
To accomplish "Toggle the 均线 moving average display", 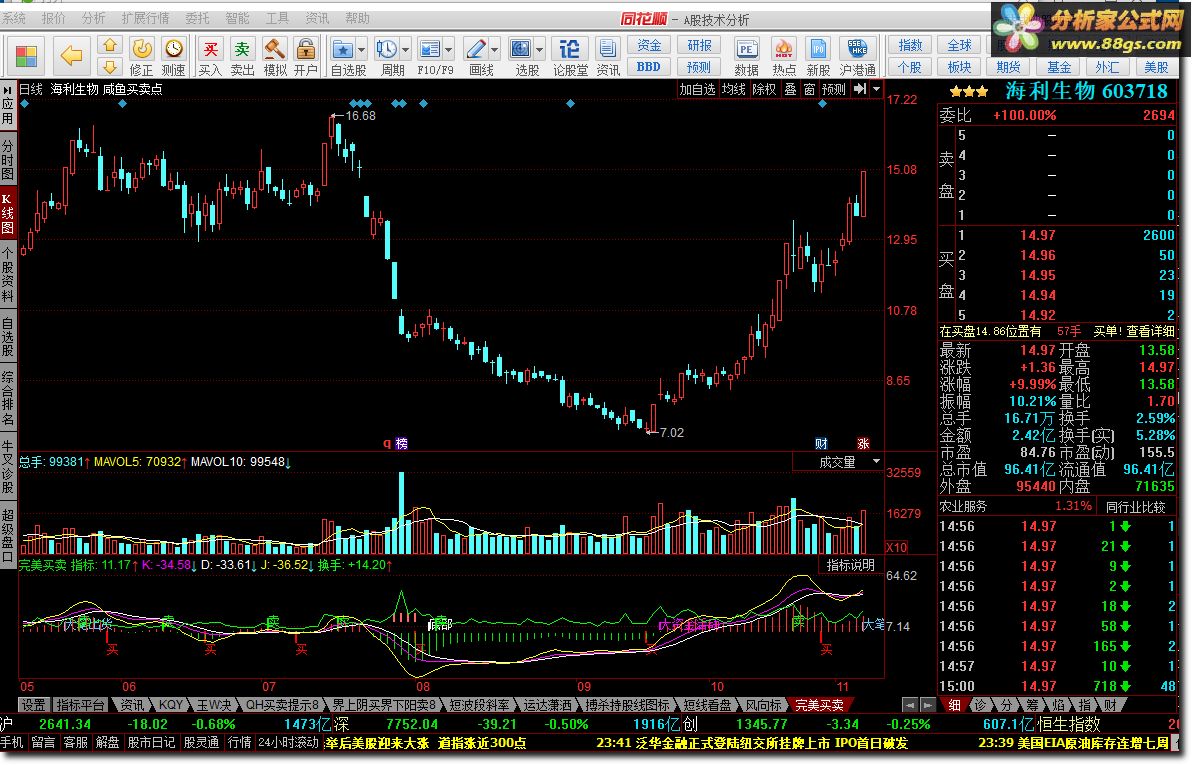I will (733, 89).
